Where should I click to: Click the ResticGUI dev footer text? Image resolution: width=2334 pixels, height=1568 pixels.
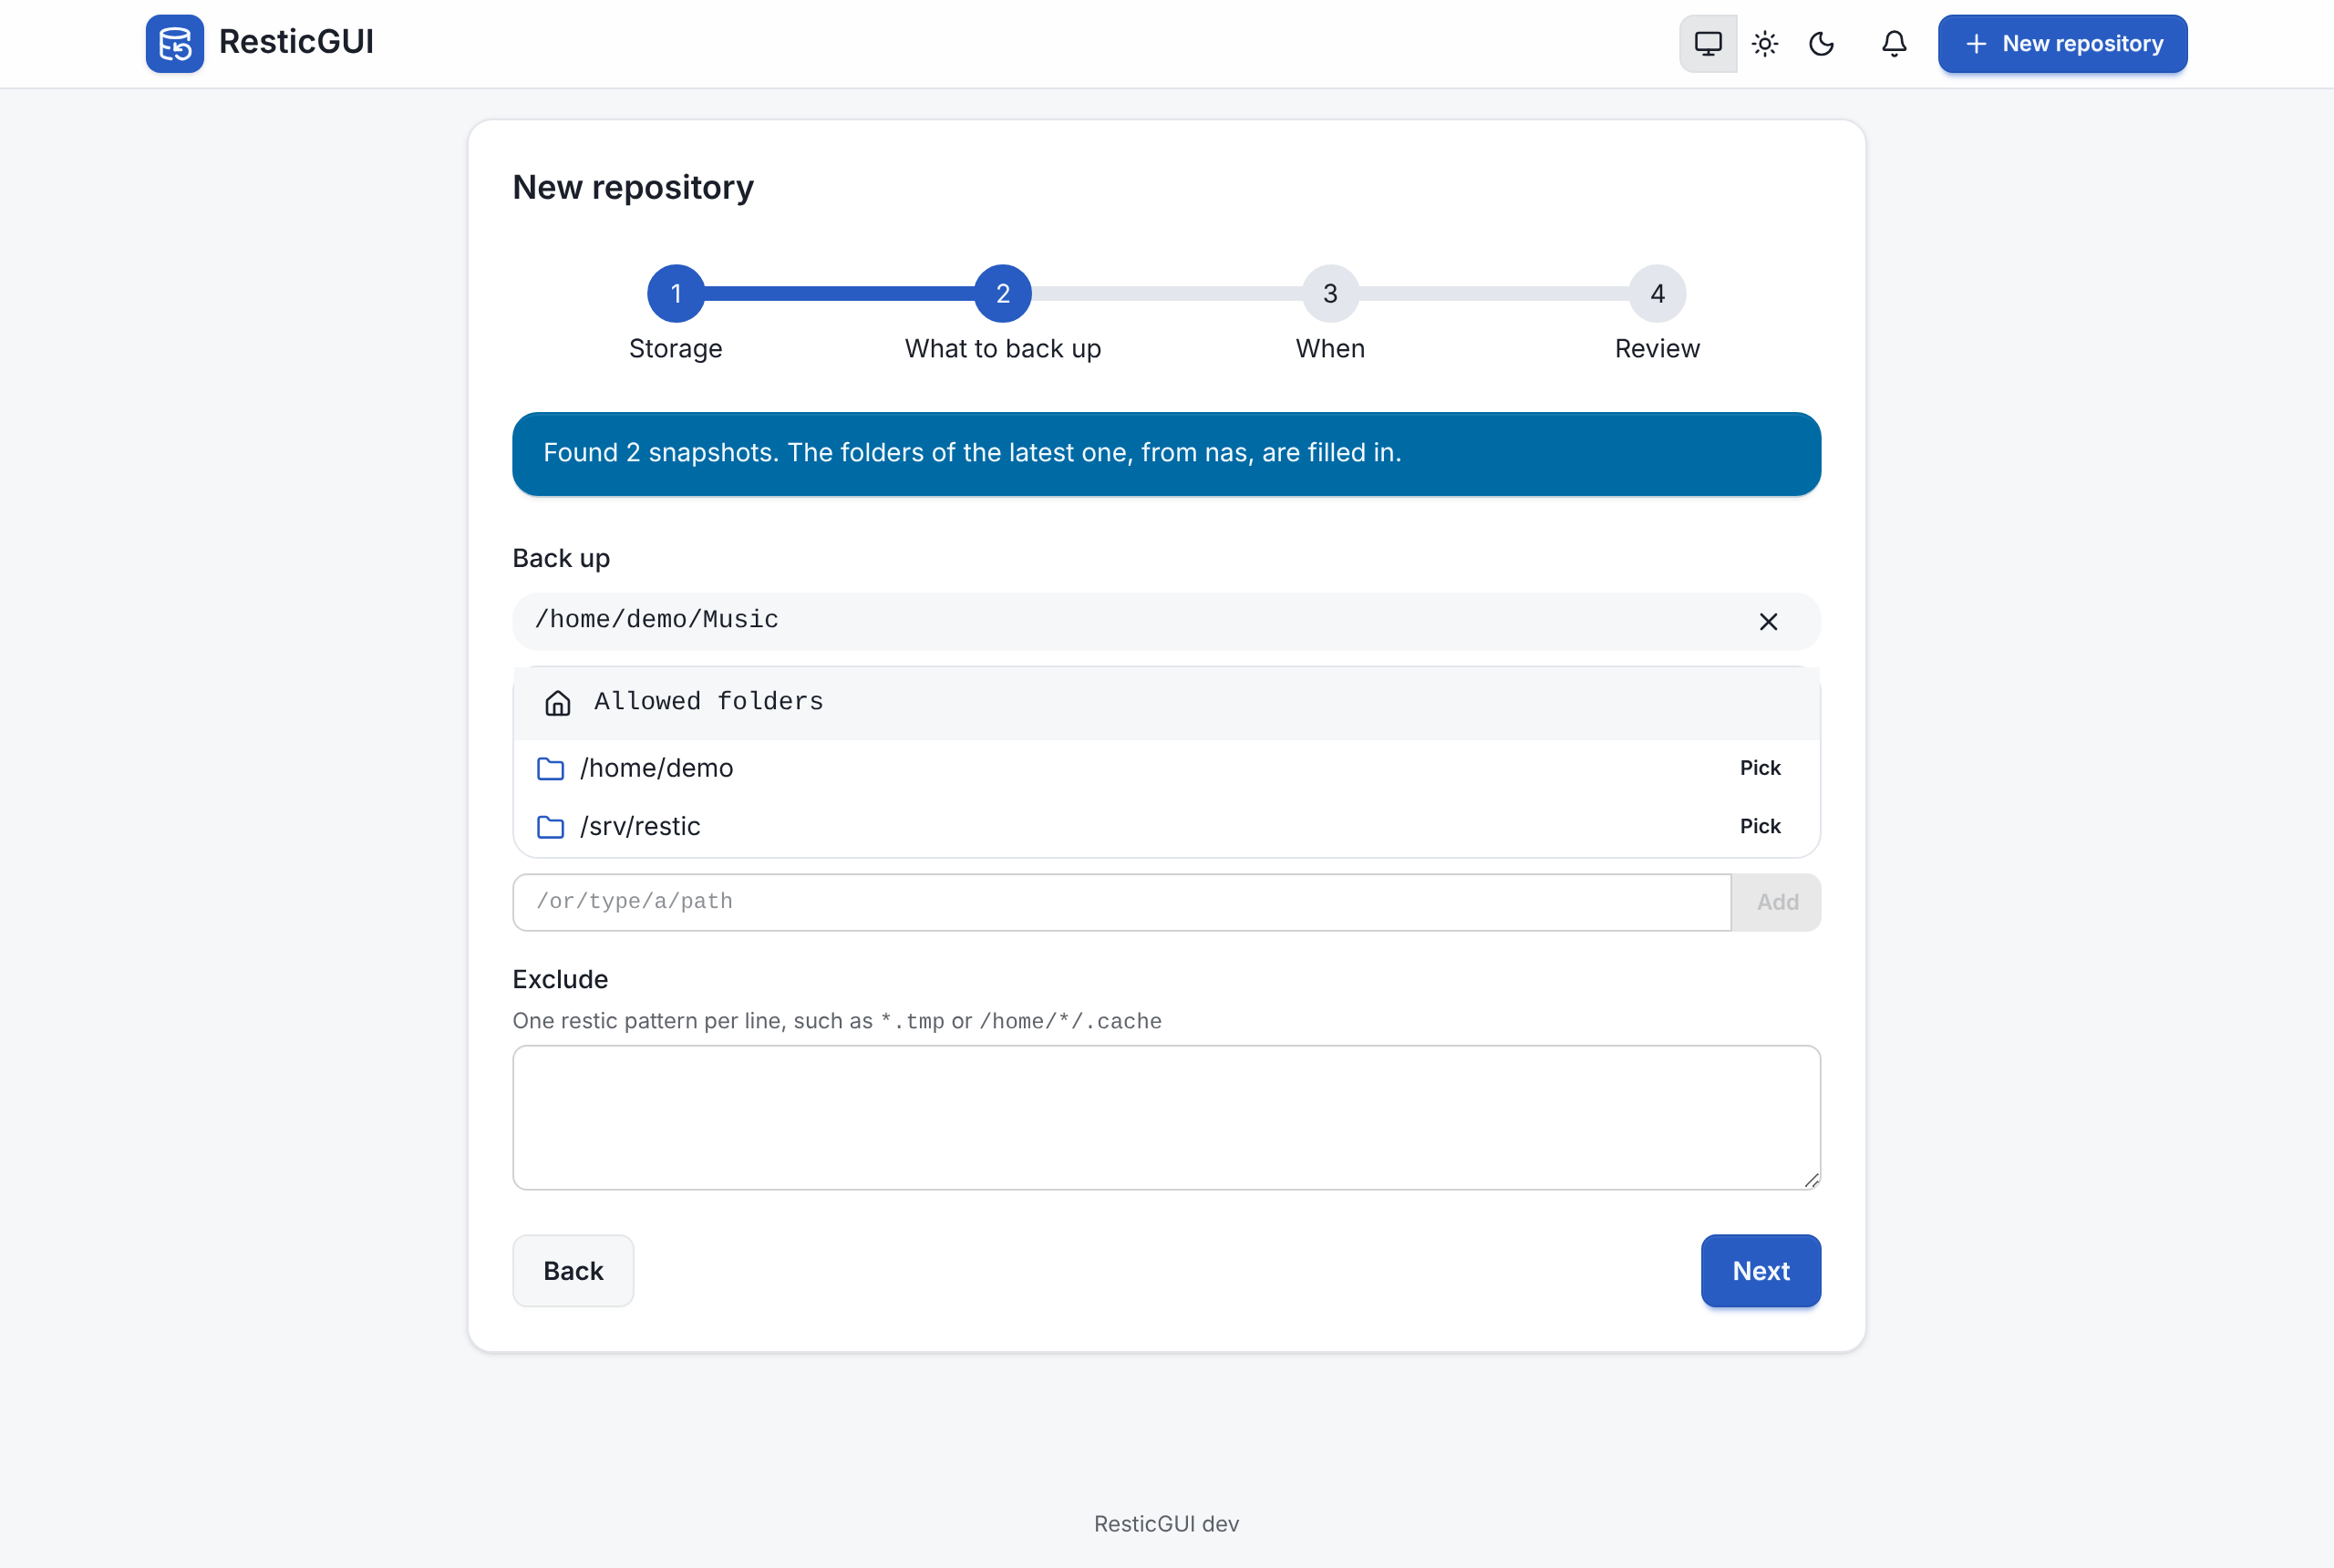point(1166,1523)
